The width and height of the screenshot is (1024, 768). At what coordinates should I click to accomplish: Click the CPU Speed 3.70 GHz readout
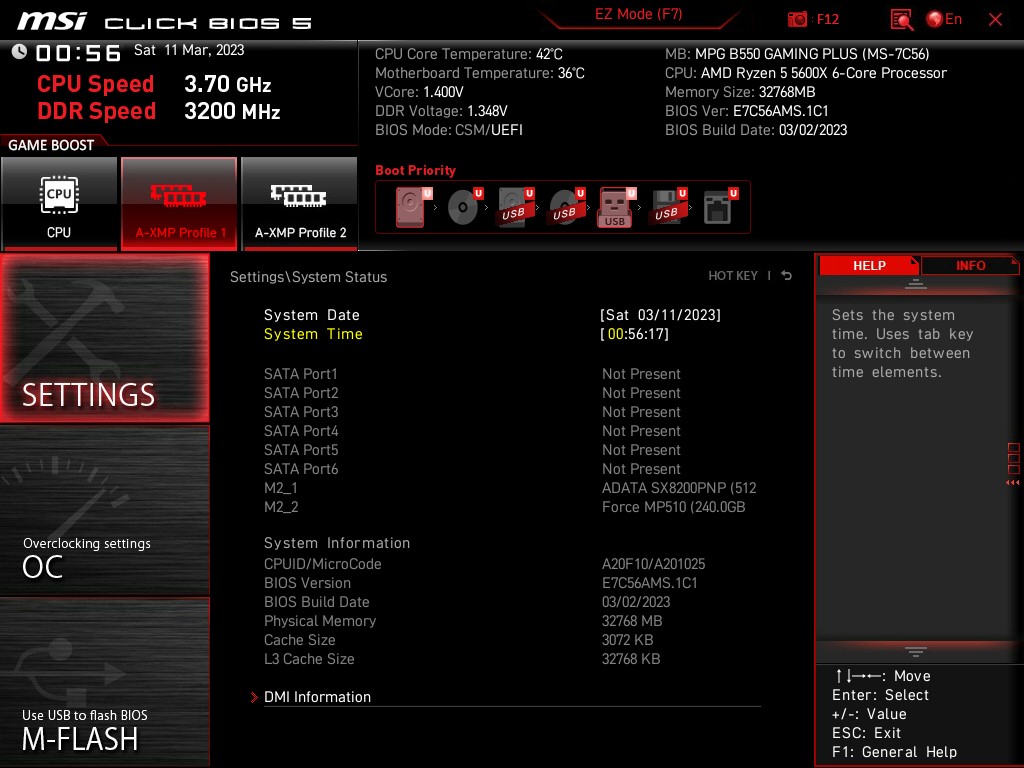[154, 84]
